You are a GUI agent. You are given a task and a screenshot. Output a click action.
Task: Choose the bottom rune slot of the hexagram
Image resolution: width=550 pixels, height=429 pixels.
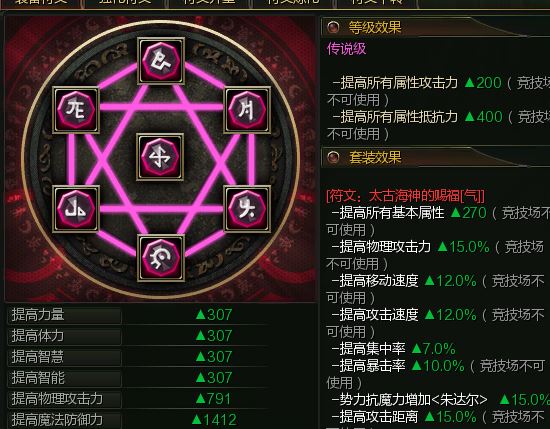161,258
